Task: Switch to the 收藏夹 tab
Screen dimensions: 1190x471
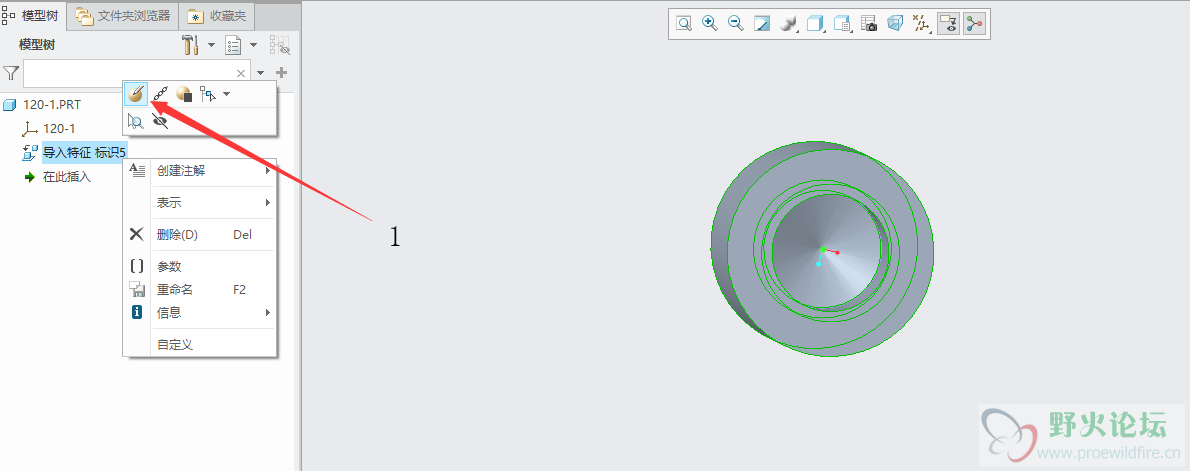Action: (219, 16)
